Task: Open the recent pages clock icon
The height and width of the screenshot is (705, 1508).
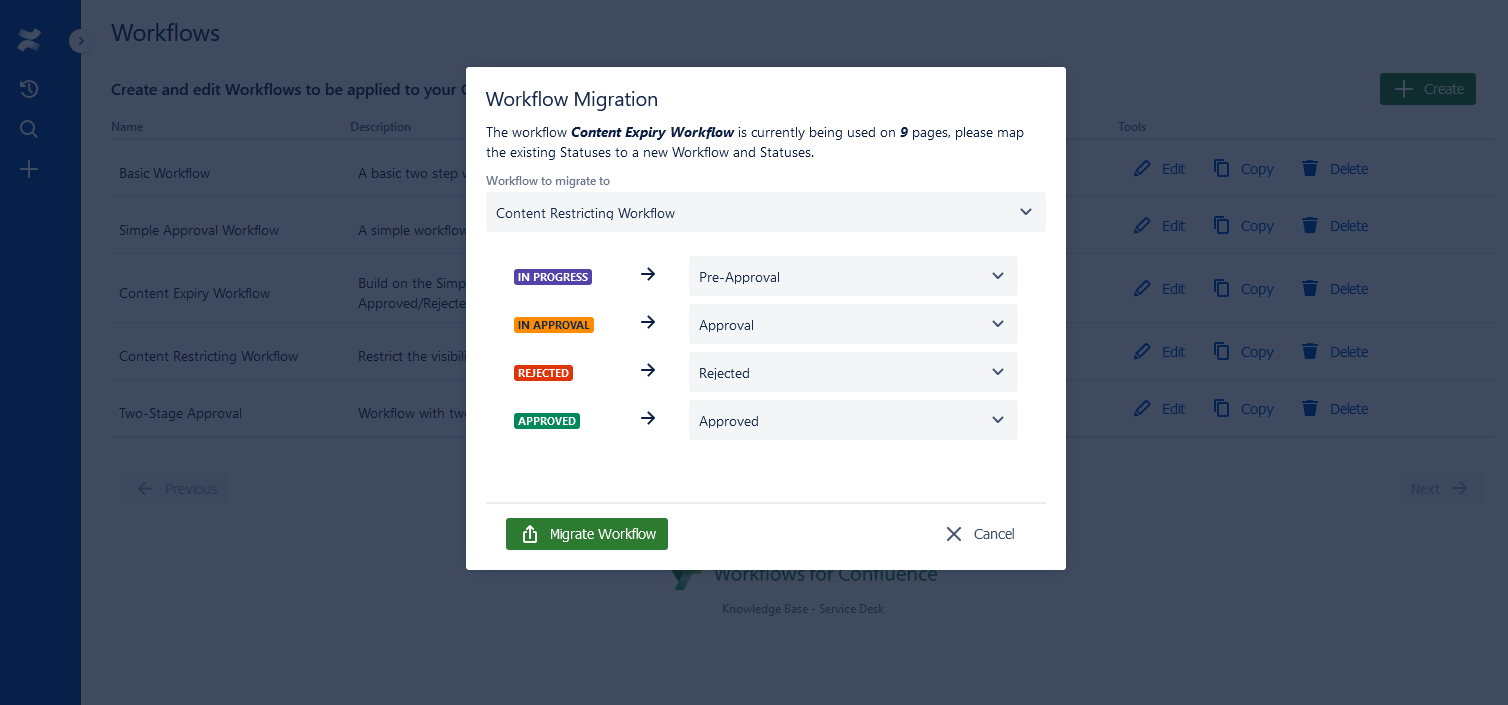Action: 29,90
